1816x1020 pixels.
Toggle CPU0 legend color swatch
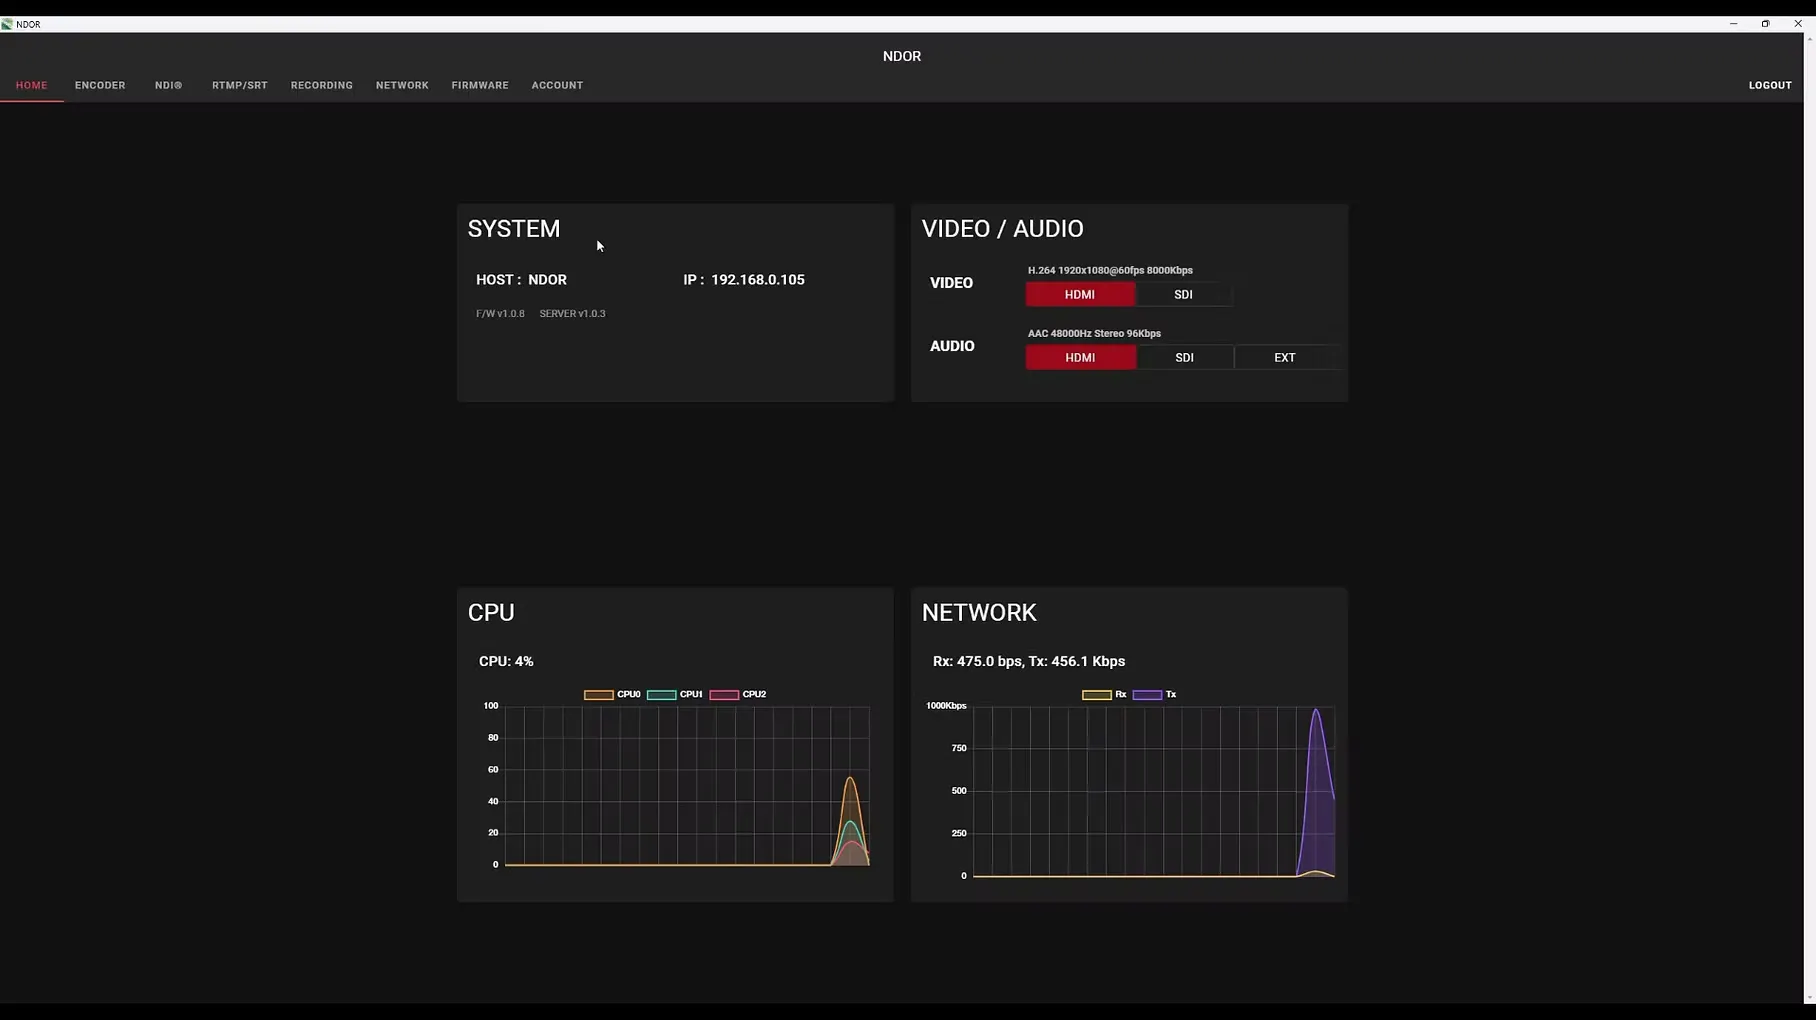[598, 695]
